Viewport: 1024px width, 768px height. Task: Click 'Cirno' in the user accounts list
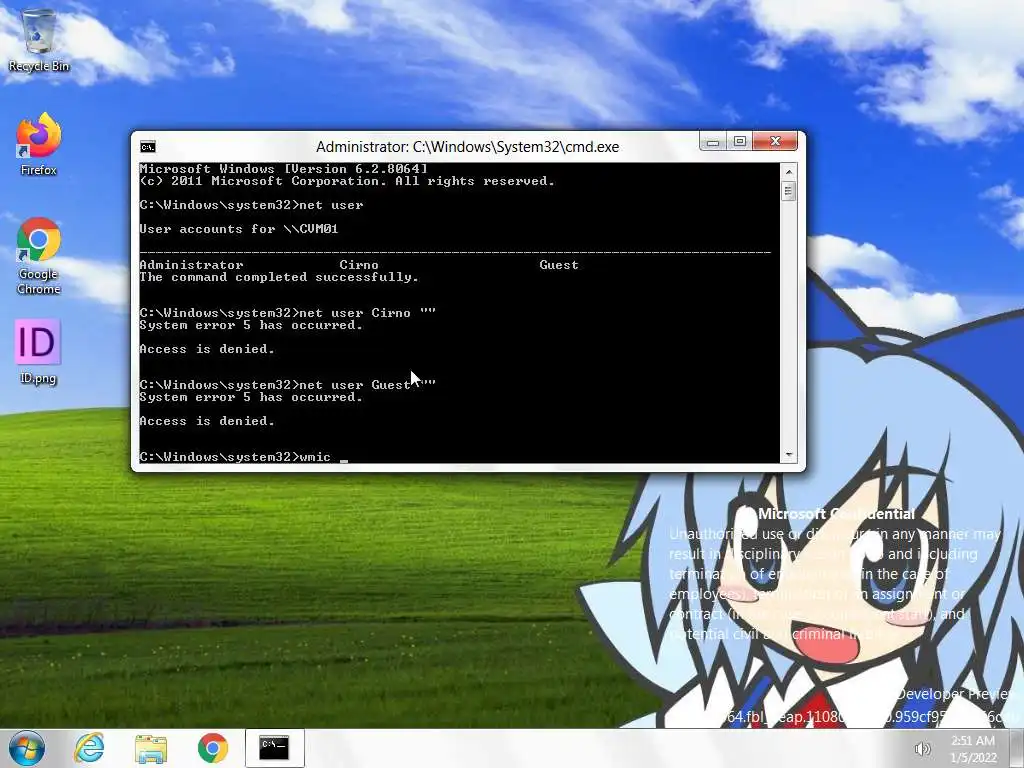coord(359,265)
